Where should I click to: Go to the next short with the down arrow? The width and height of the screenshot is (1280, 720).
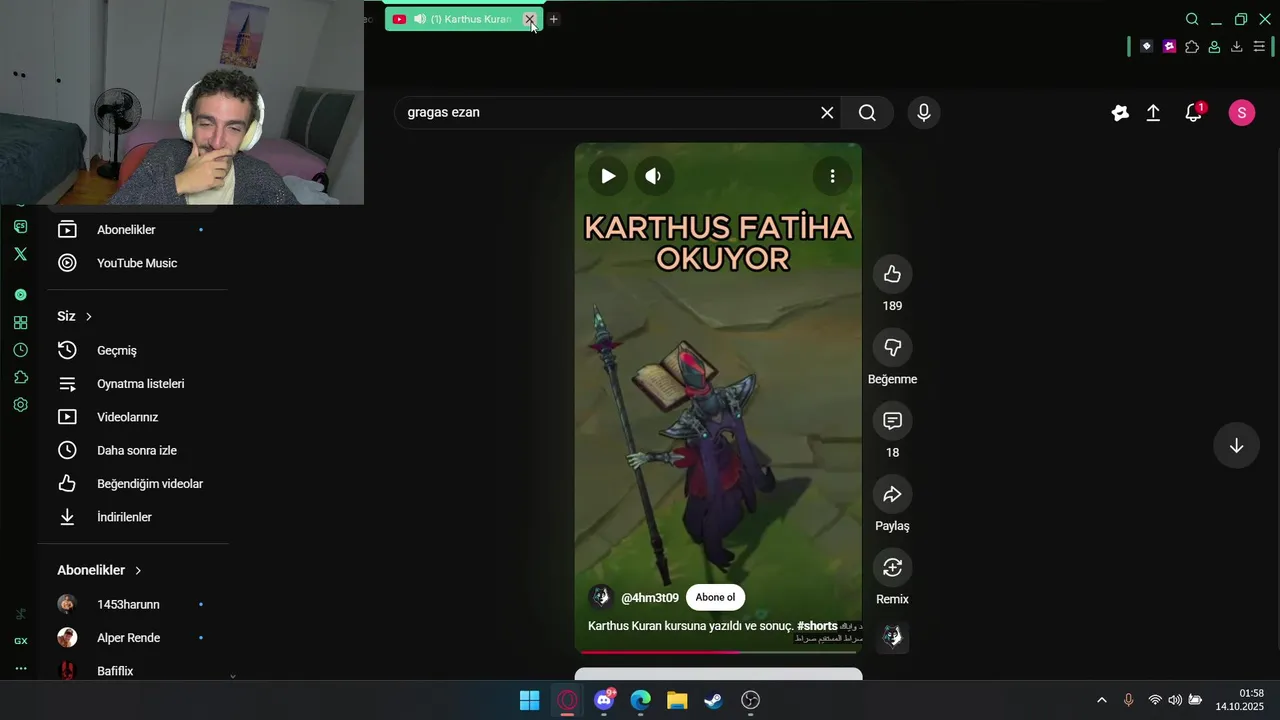tap(1236, 446)
